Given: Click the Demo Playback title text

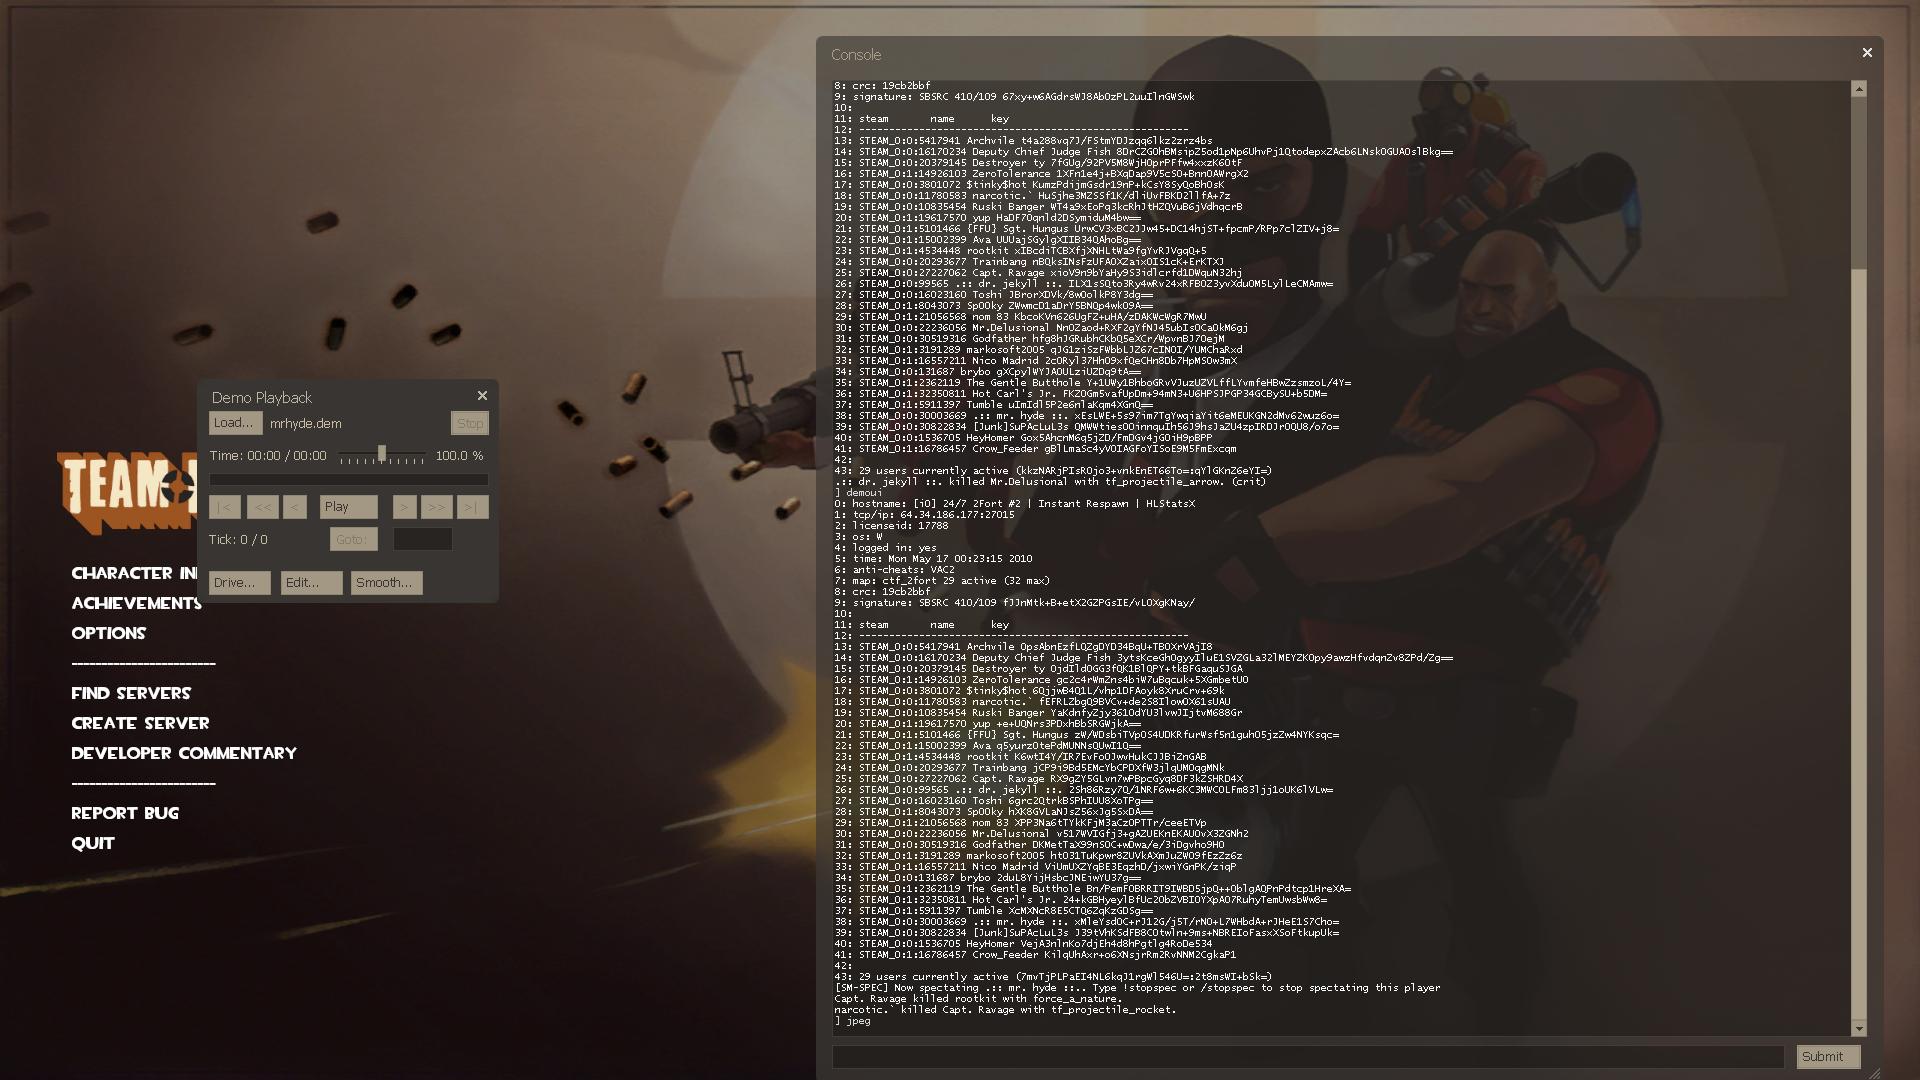Looking at the screenshot, I should pyautogui.click(x=262, y=398).
